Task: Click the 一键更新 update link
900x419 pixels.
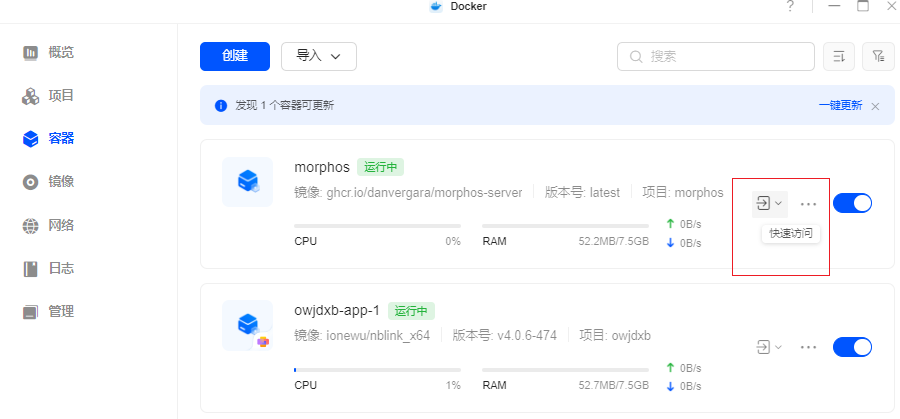Action: [x=840, y=106]
